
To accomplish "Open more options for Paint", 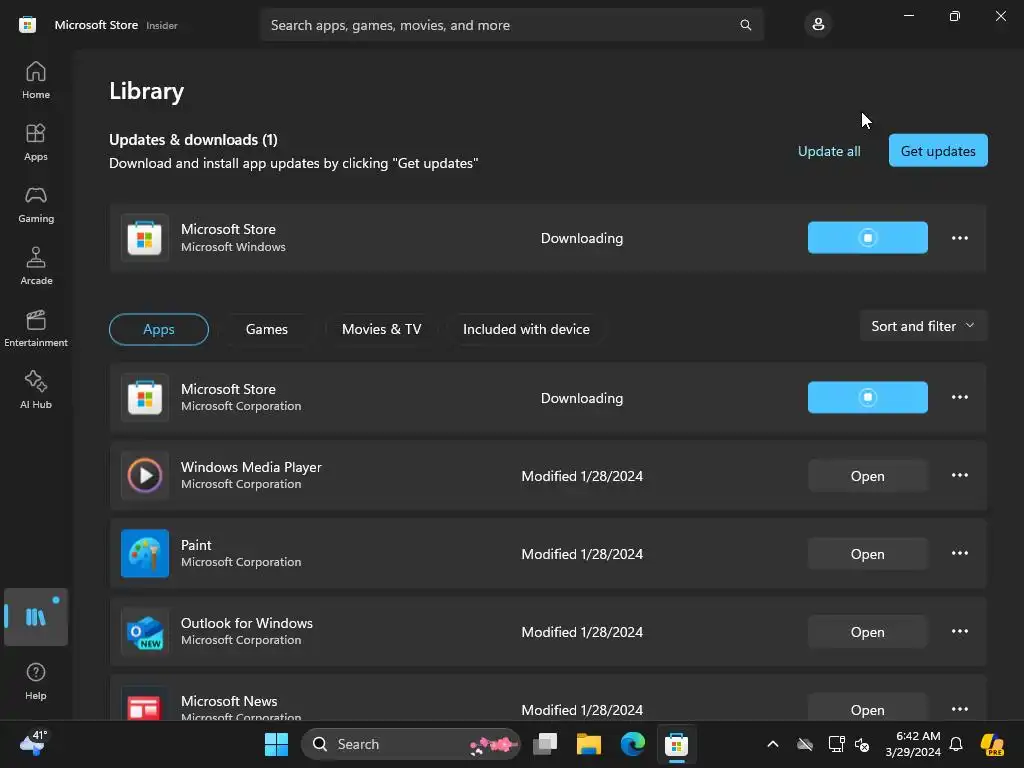I will tap(959, 553).
